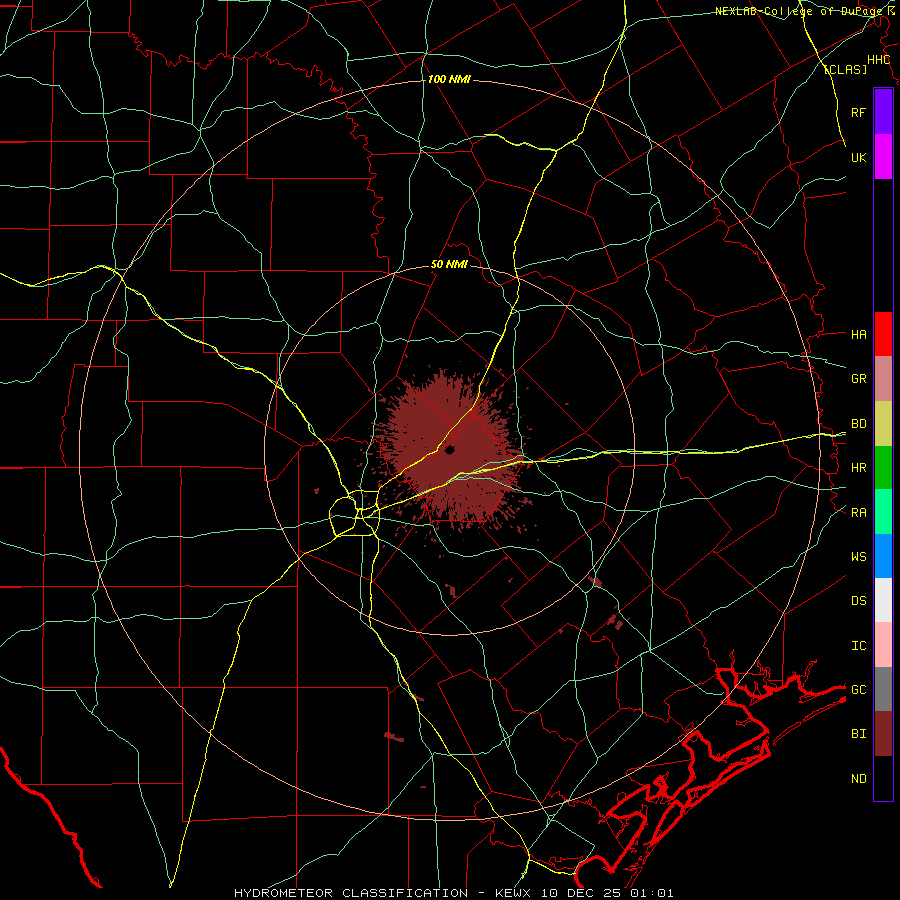Click the GC legend label
This screenshot has height=900, width=900.
coord(859,689)
